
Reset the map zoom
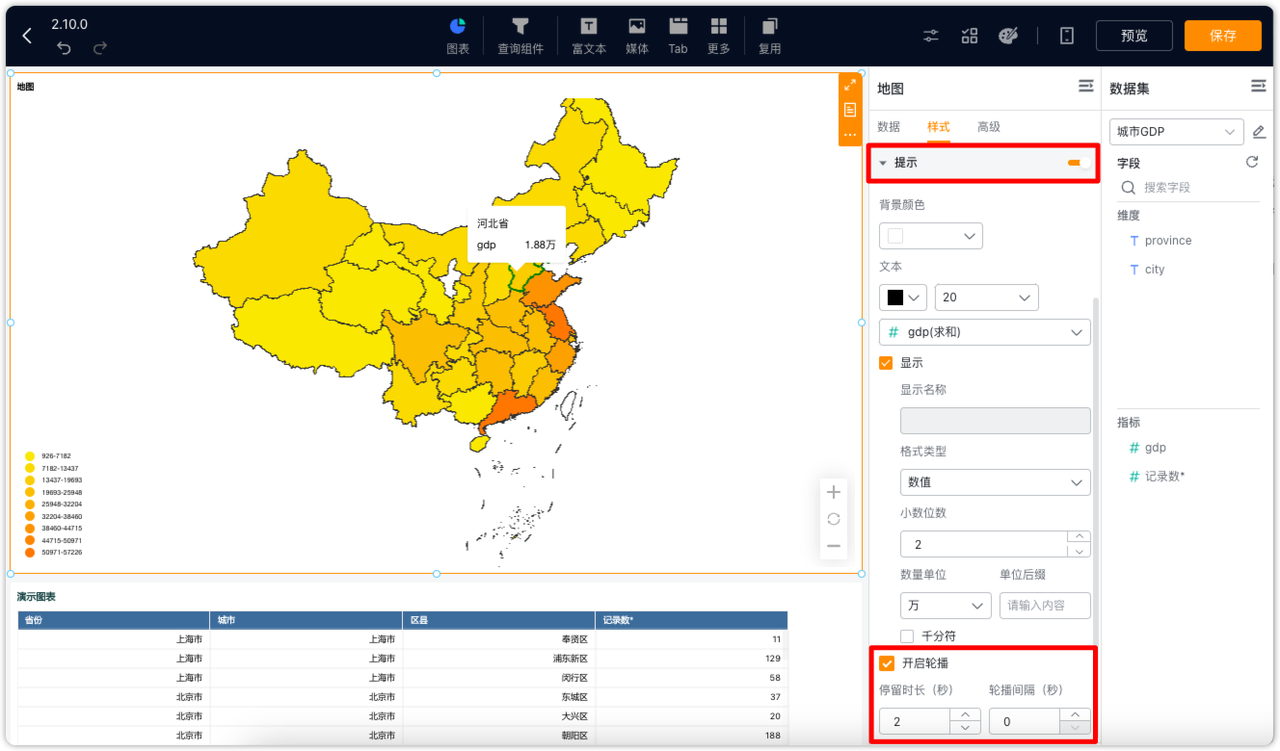click(x=833, y=519)
